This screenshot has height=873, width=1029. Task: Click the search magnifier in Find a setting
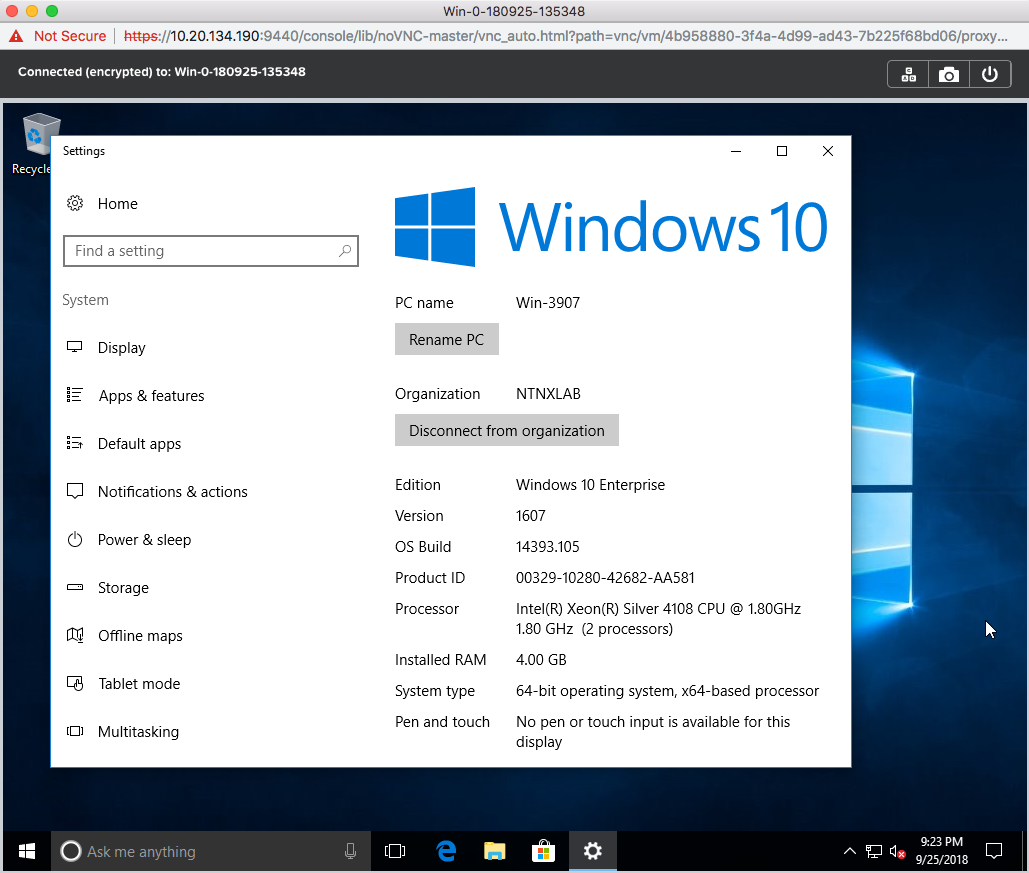pyautogui.click(x=345, y=251)
